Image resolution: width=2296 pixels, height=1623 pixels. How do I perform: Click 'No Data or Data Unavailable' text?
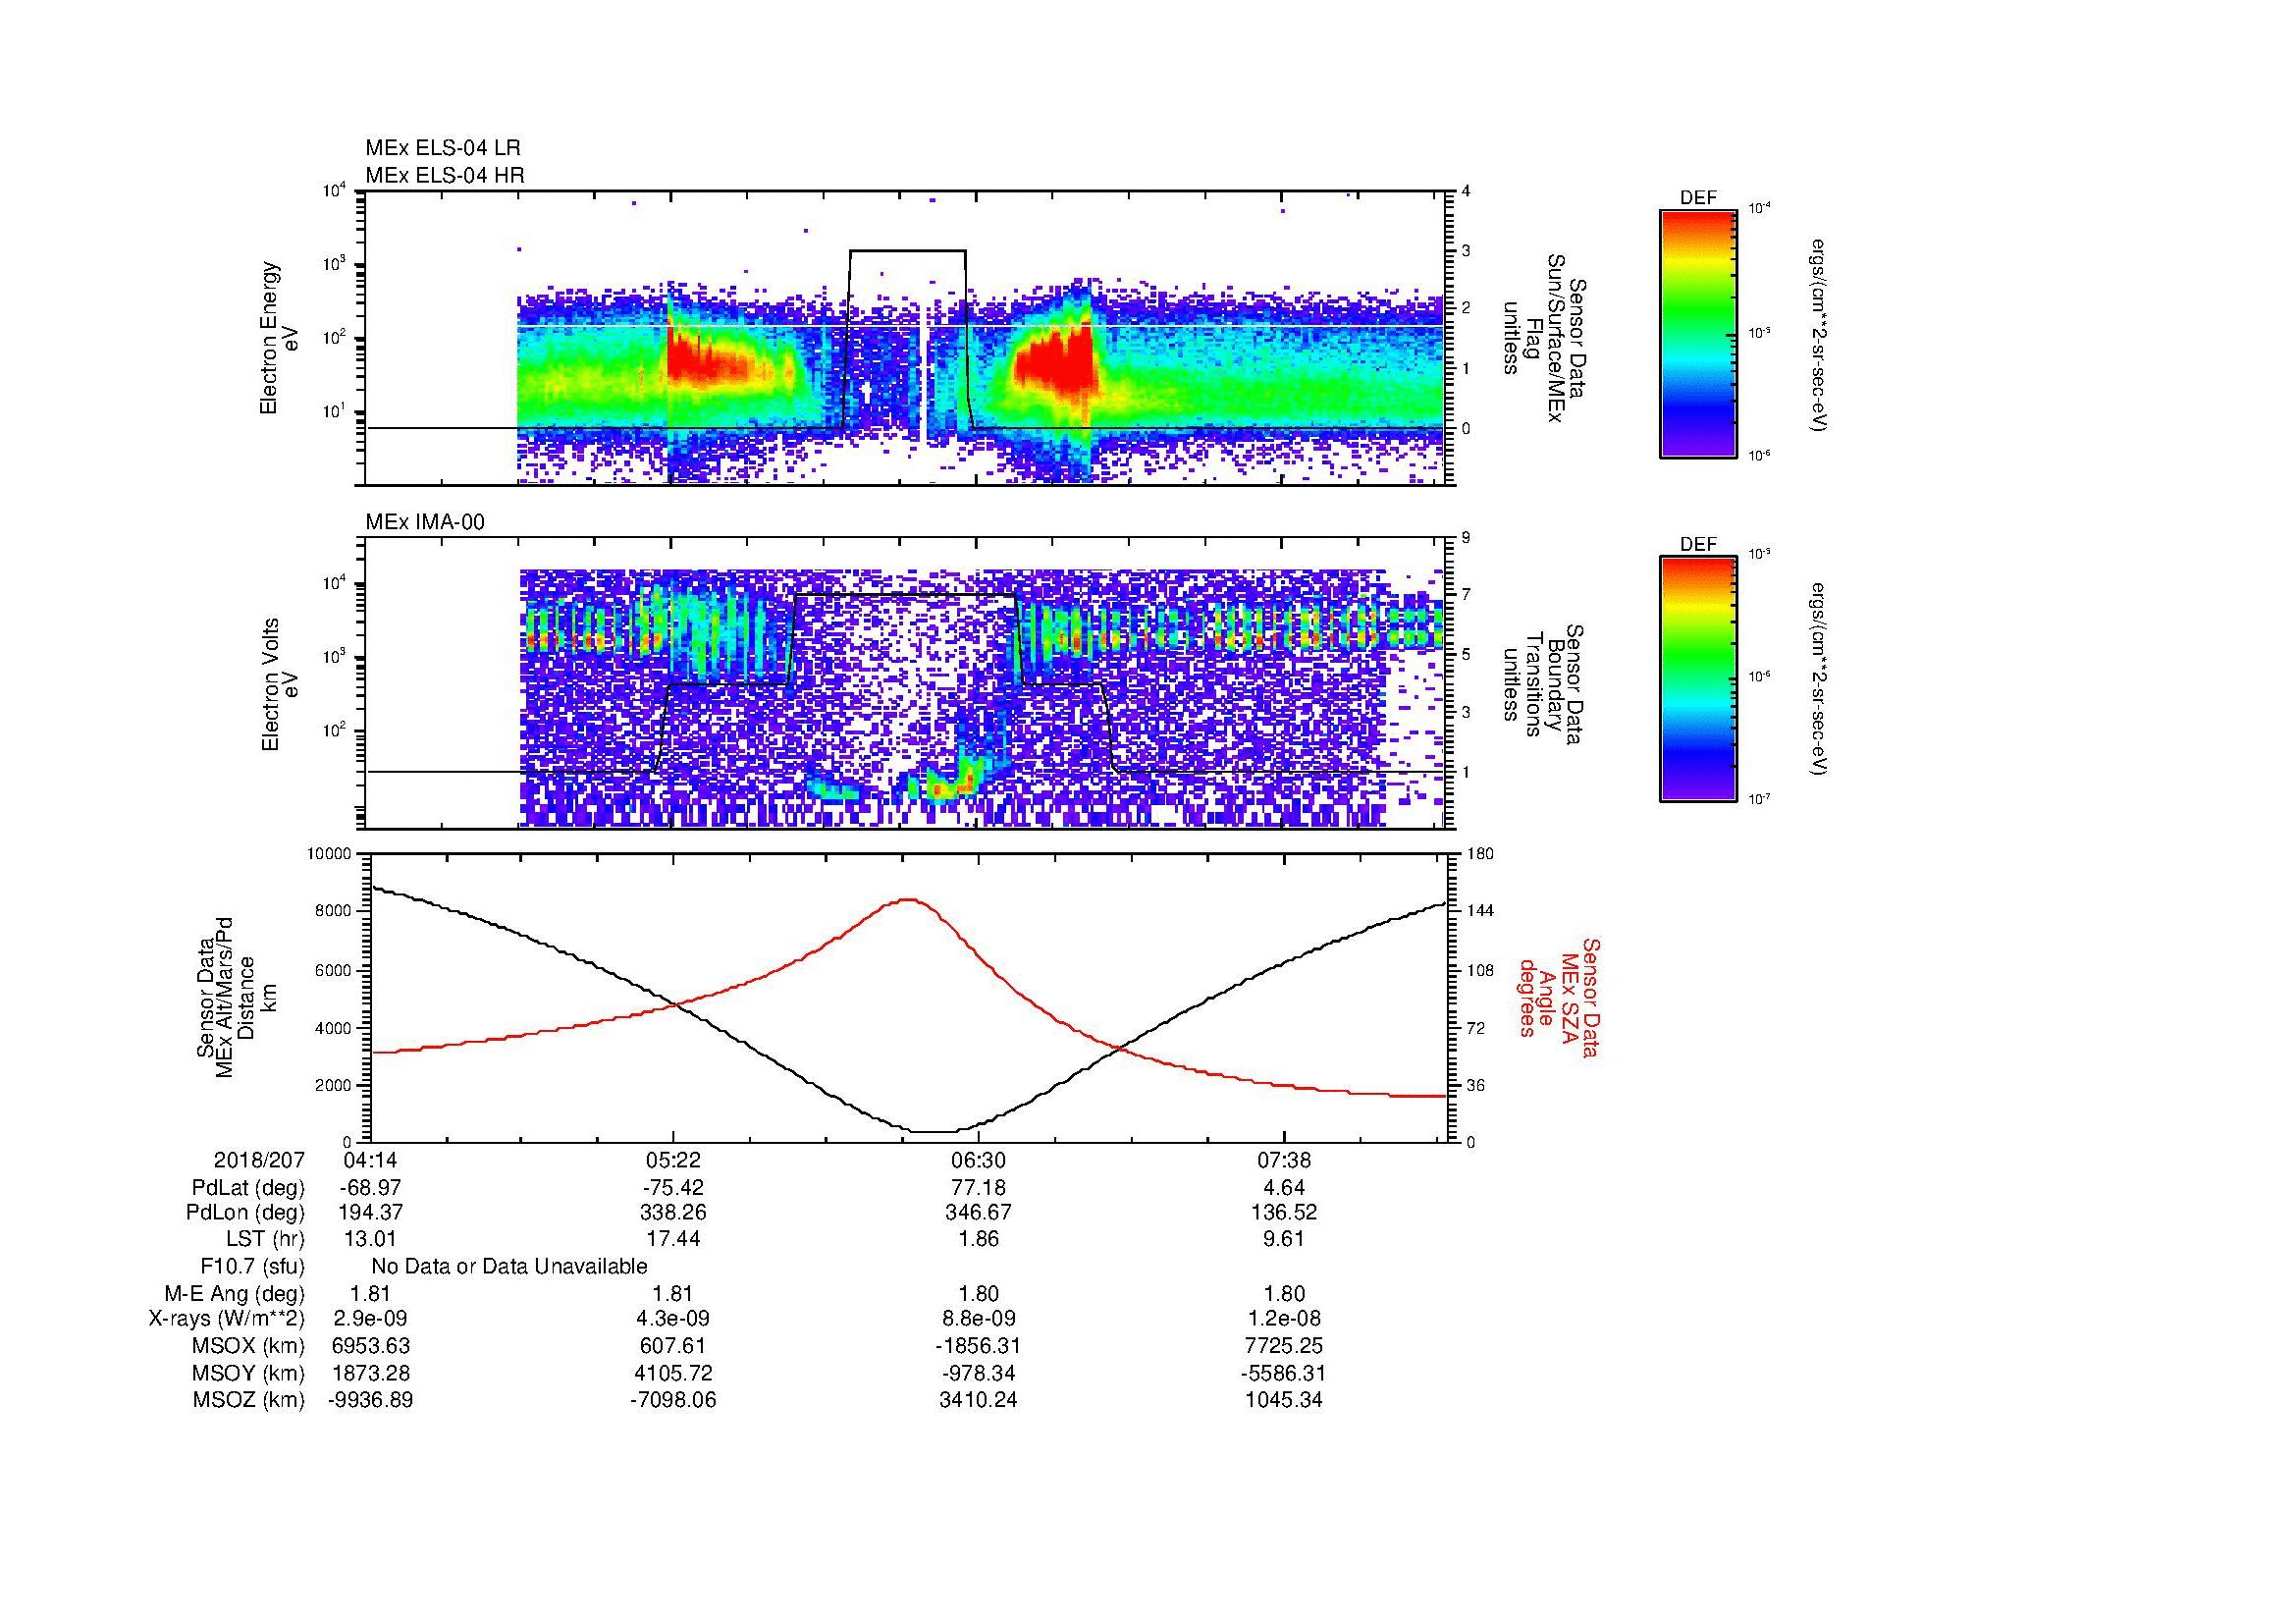tap(509, 1267)
